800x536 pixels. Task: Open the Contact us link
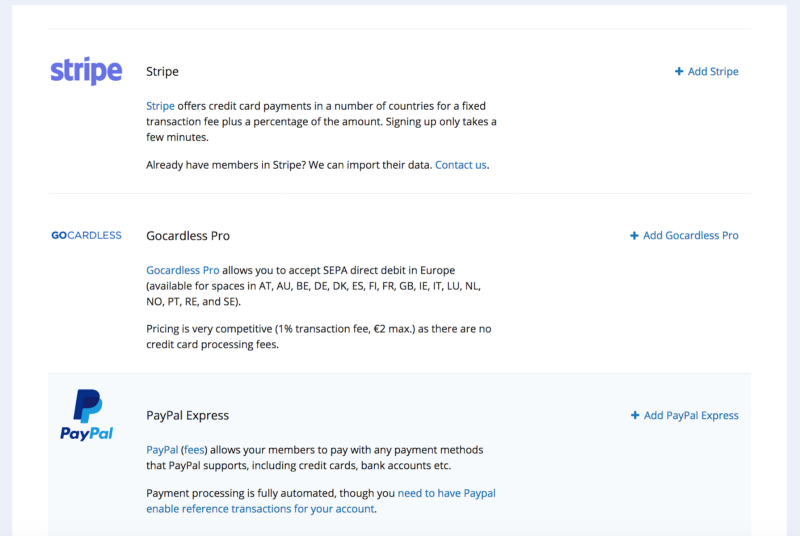460,165
